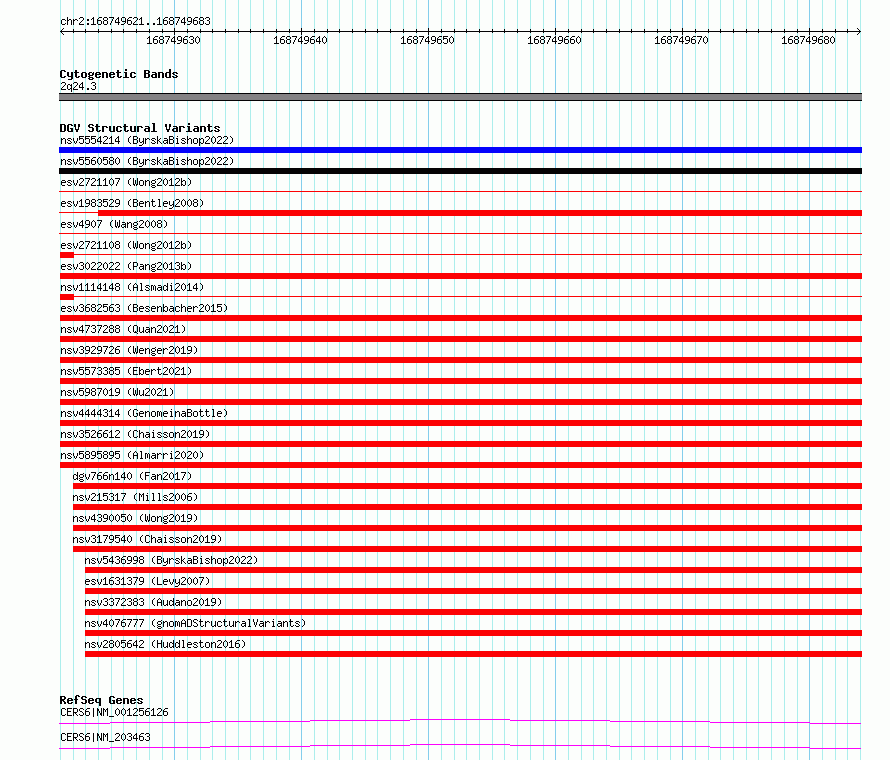Click the red bar under nsv2805642
This screenshot has height=760, width=890.
click(x=473, y=654)
